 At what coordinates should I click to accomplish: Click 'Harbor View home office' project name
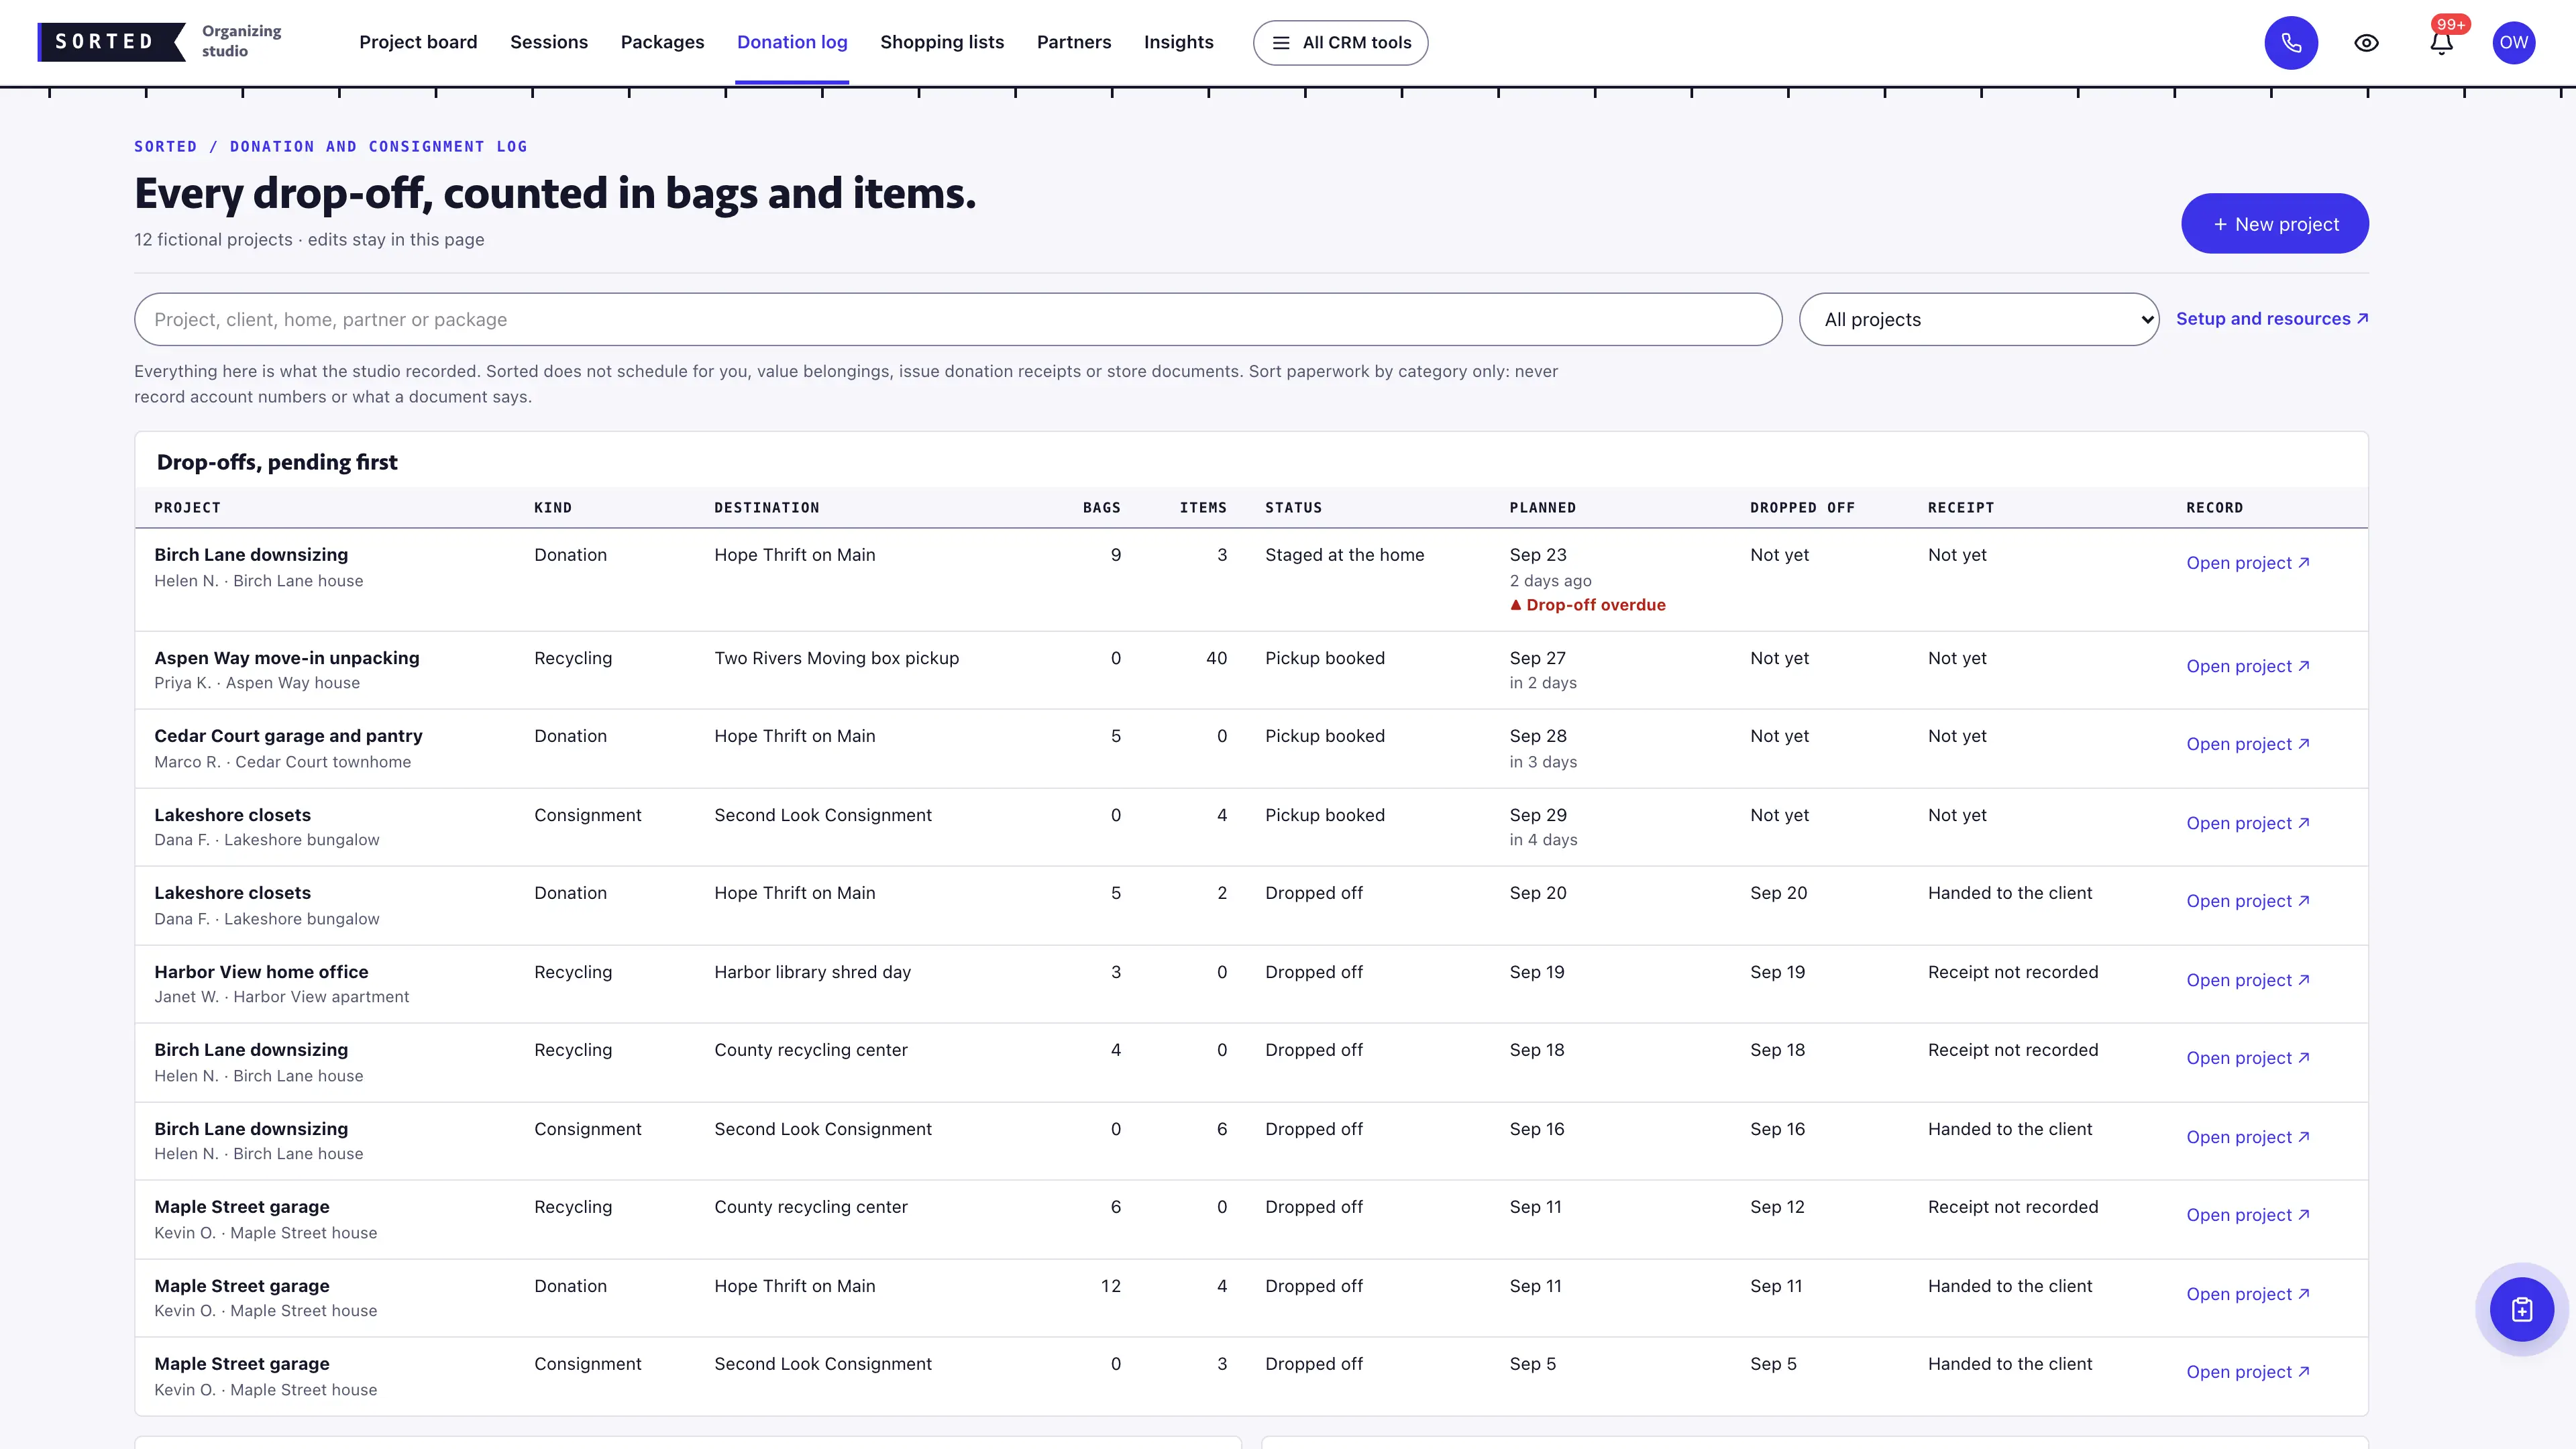coord(261,972)
